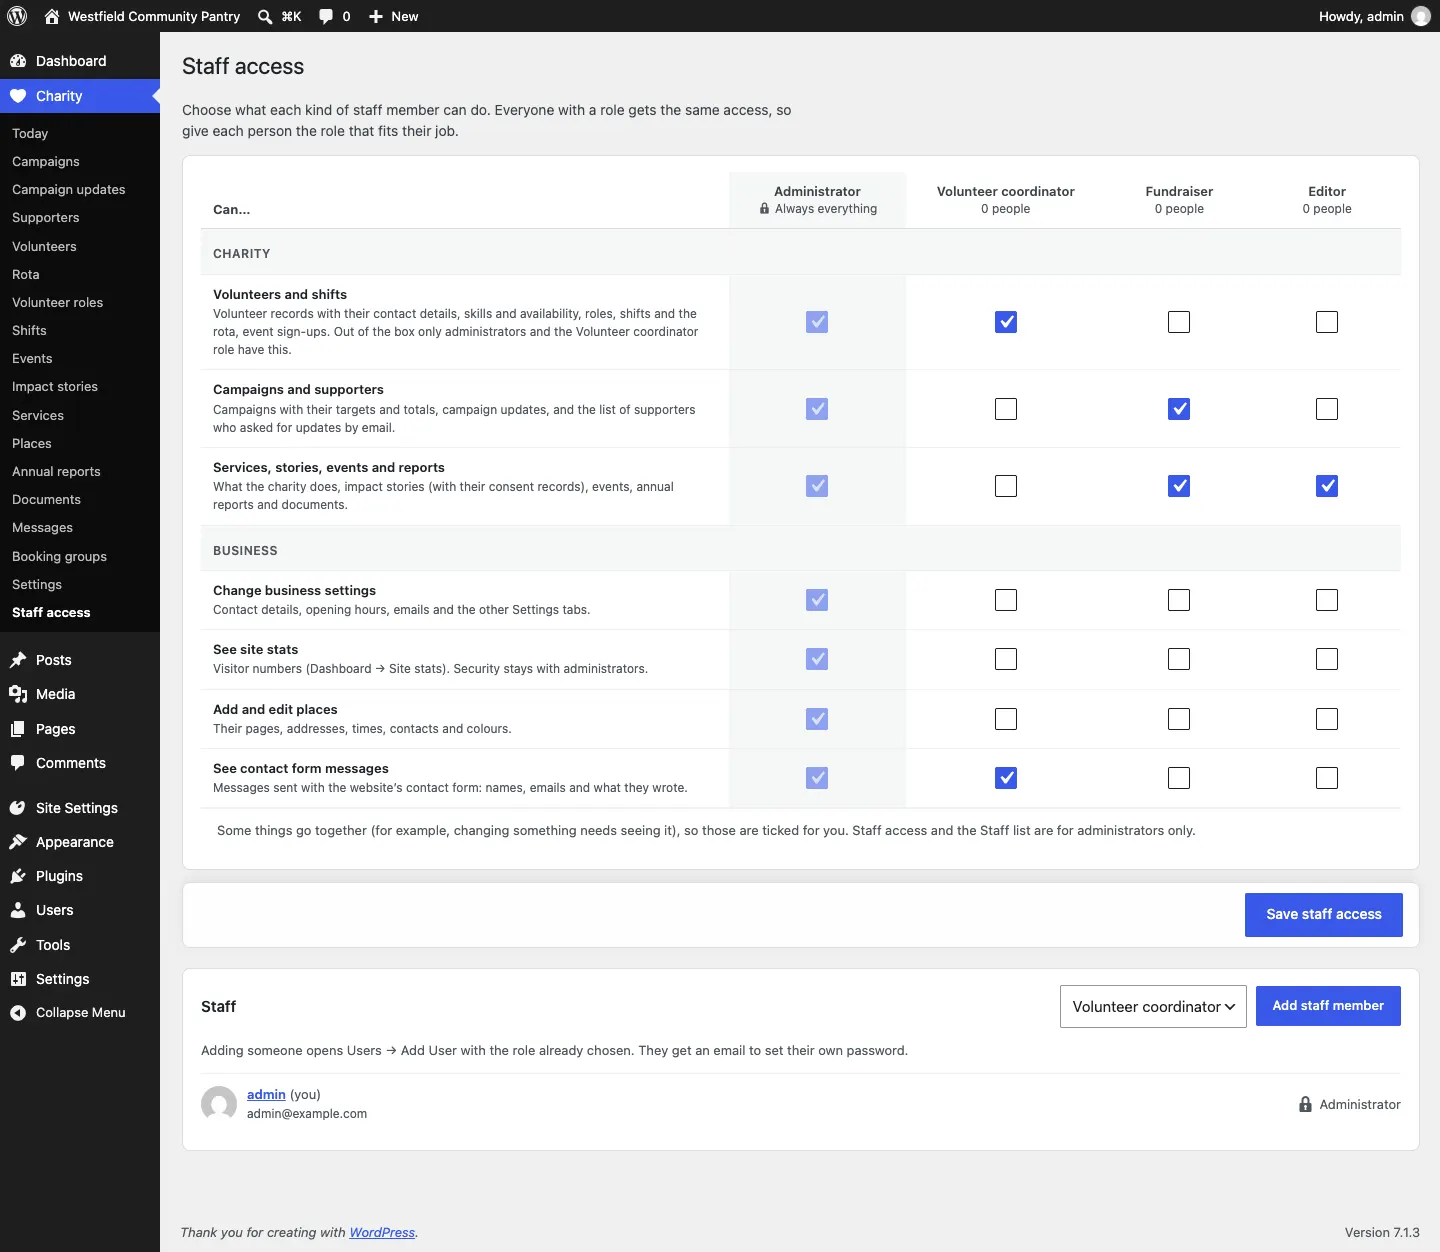Open the comments bubble icon in the admin bar
The image size is (1440, 1252).
(326, 16)
